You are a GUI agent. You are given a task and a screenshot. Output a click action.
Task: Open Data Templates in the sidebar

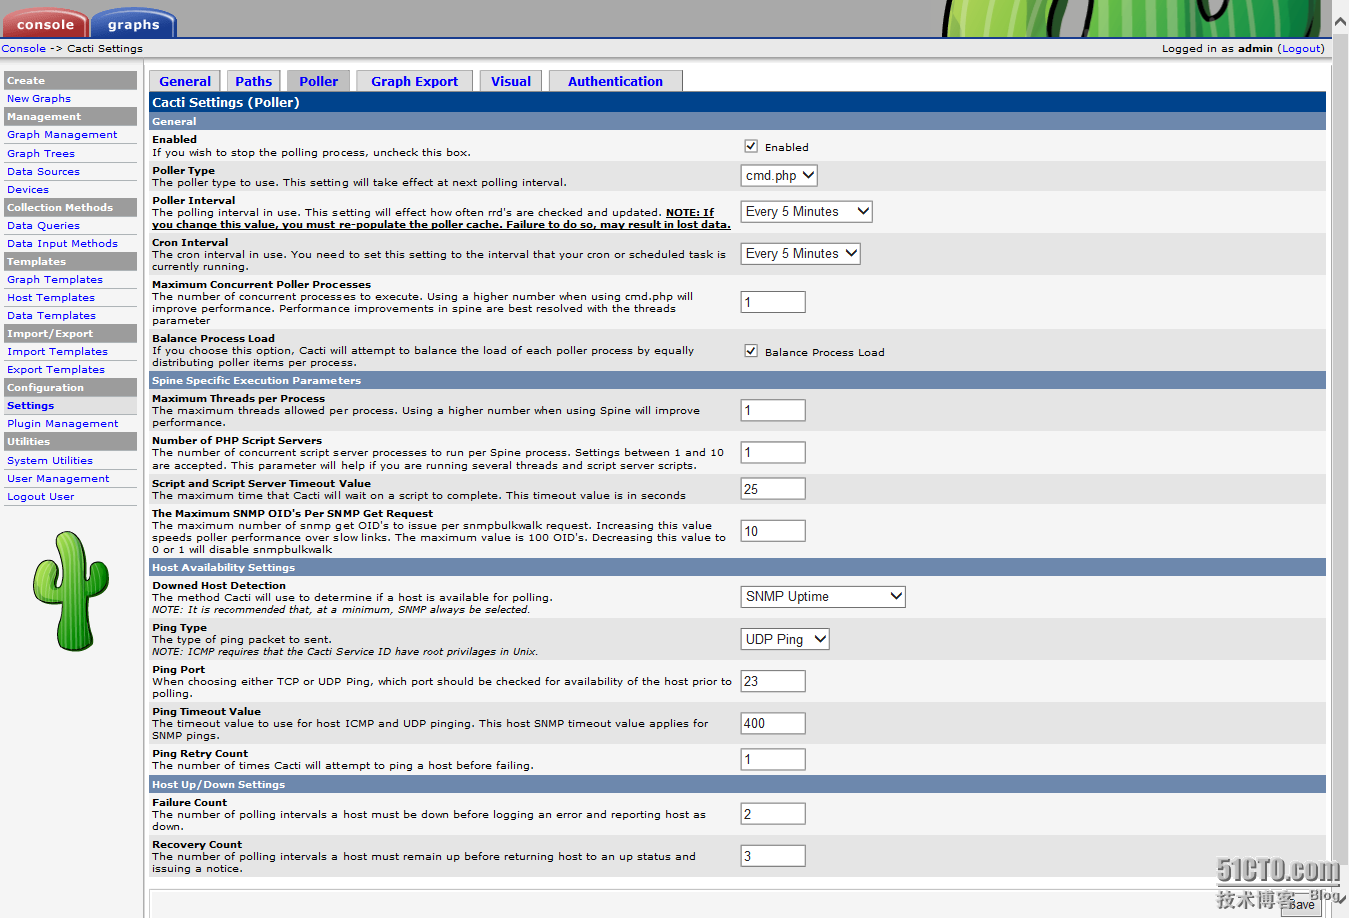(51, 315)
